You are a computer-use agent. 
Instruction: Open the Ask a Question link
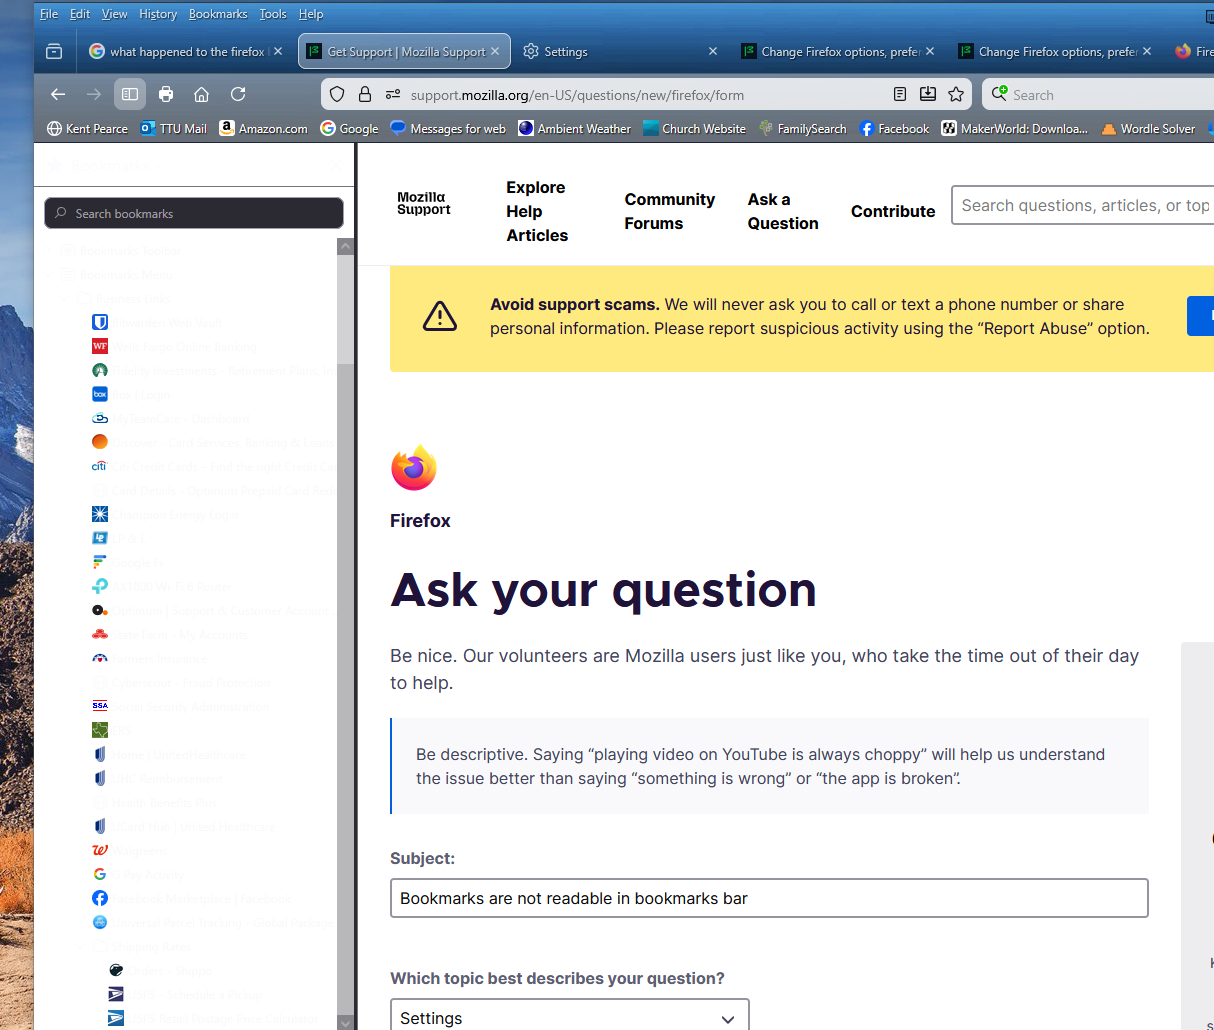pos(783,211)
